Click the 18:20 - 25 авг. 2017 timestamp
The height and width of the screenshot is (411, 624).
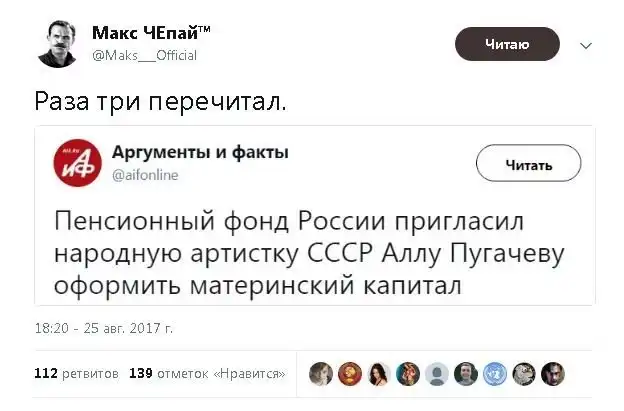[104, 327]
